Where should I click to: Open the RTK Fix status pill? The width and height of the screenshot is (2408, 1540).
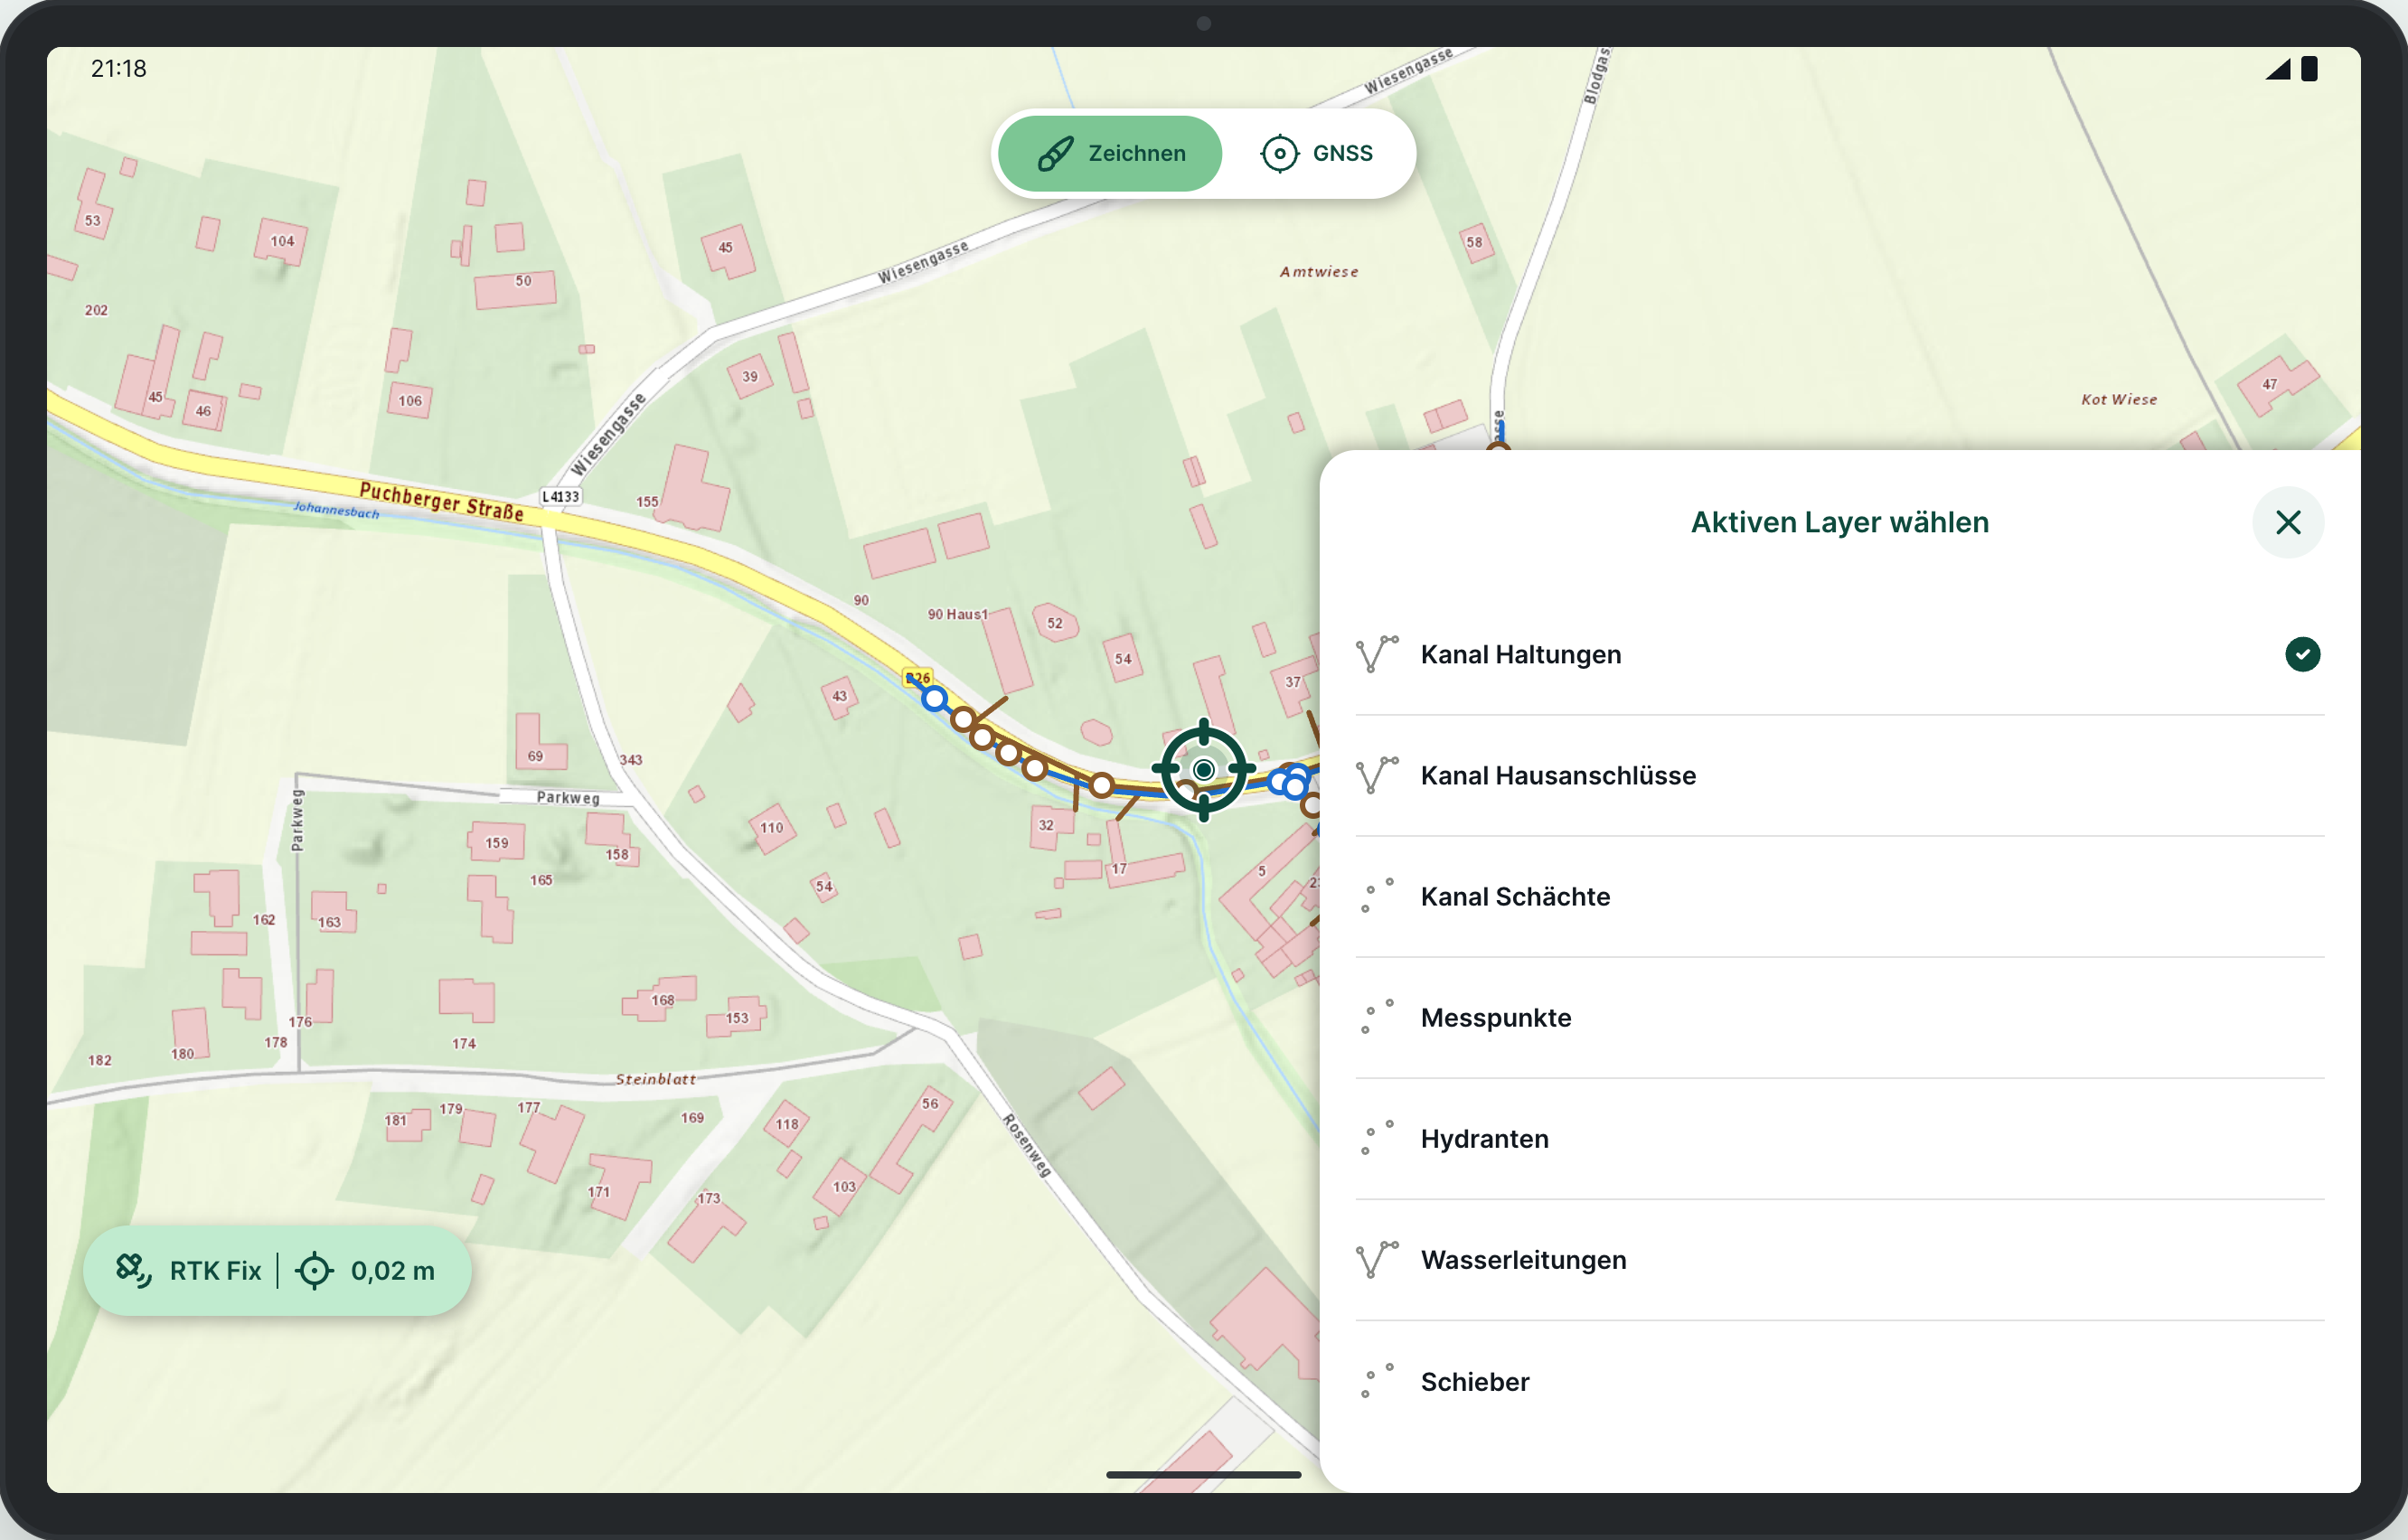coord(277,1270)
